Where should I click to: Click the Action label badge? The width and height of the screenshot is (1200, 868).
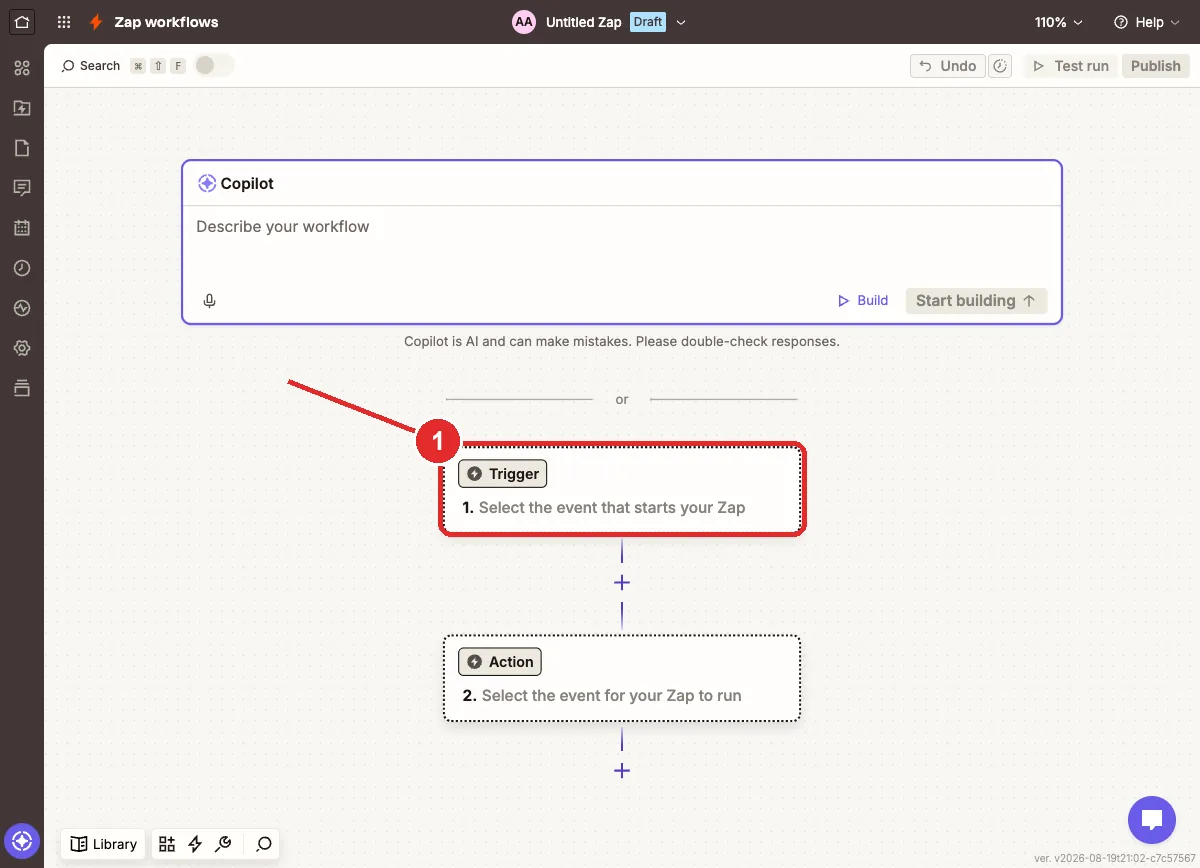(500, 662)
